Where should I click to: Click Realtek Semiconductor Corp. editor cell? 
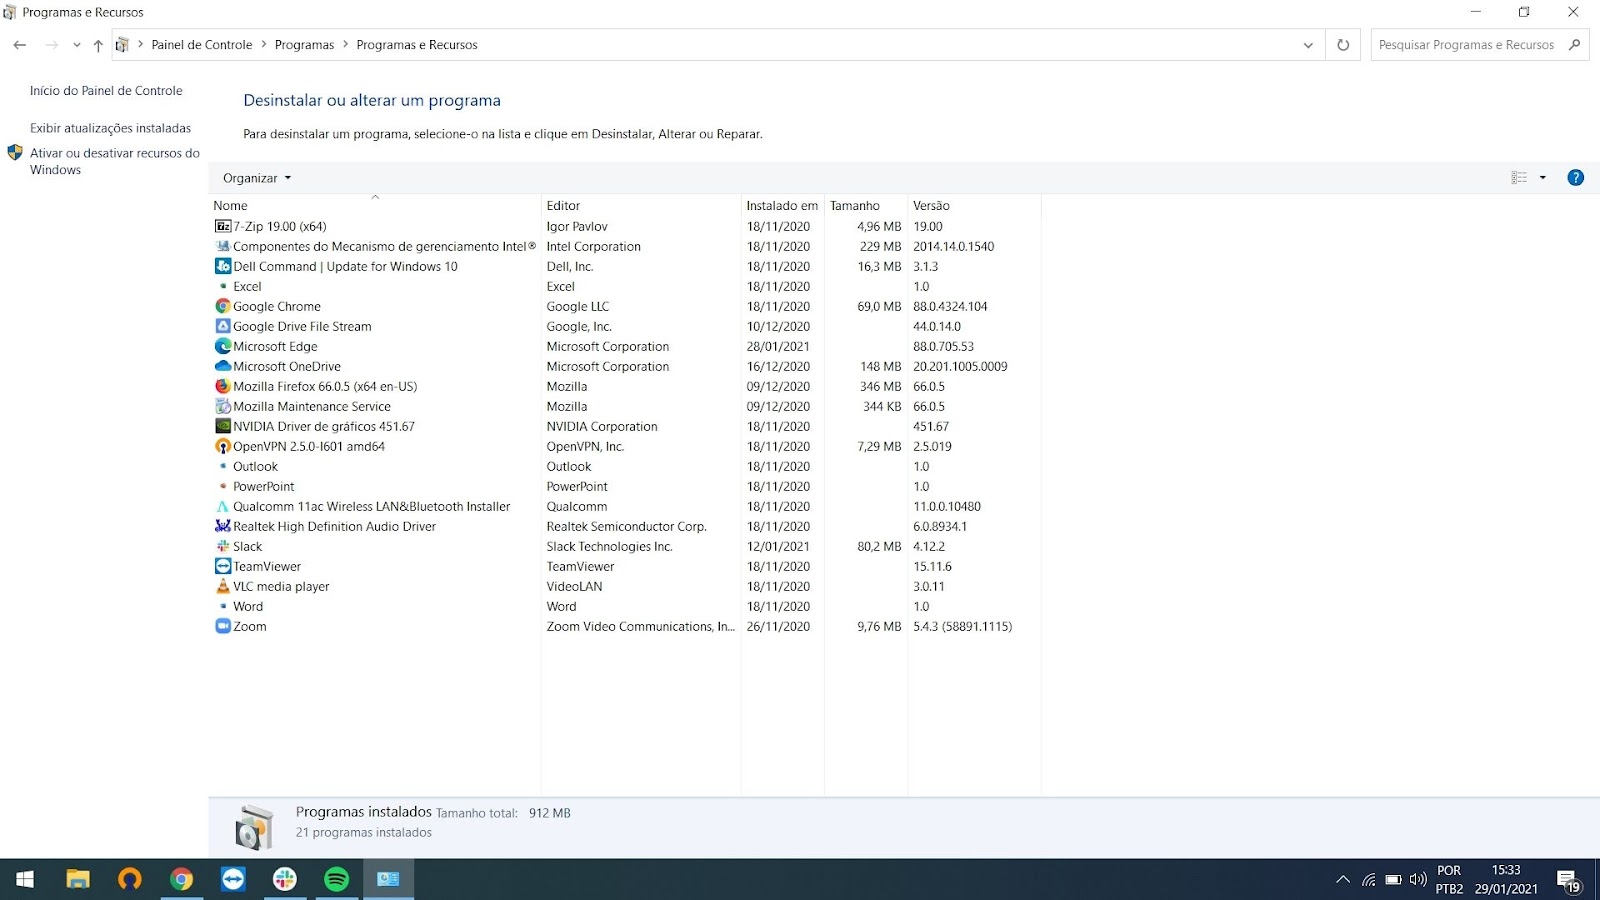point(626,526)
